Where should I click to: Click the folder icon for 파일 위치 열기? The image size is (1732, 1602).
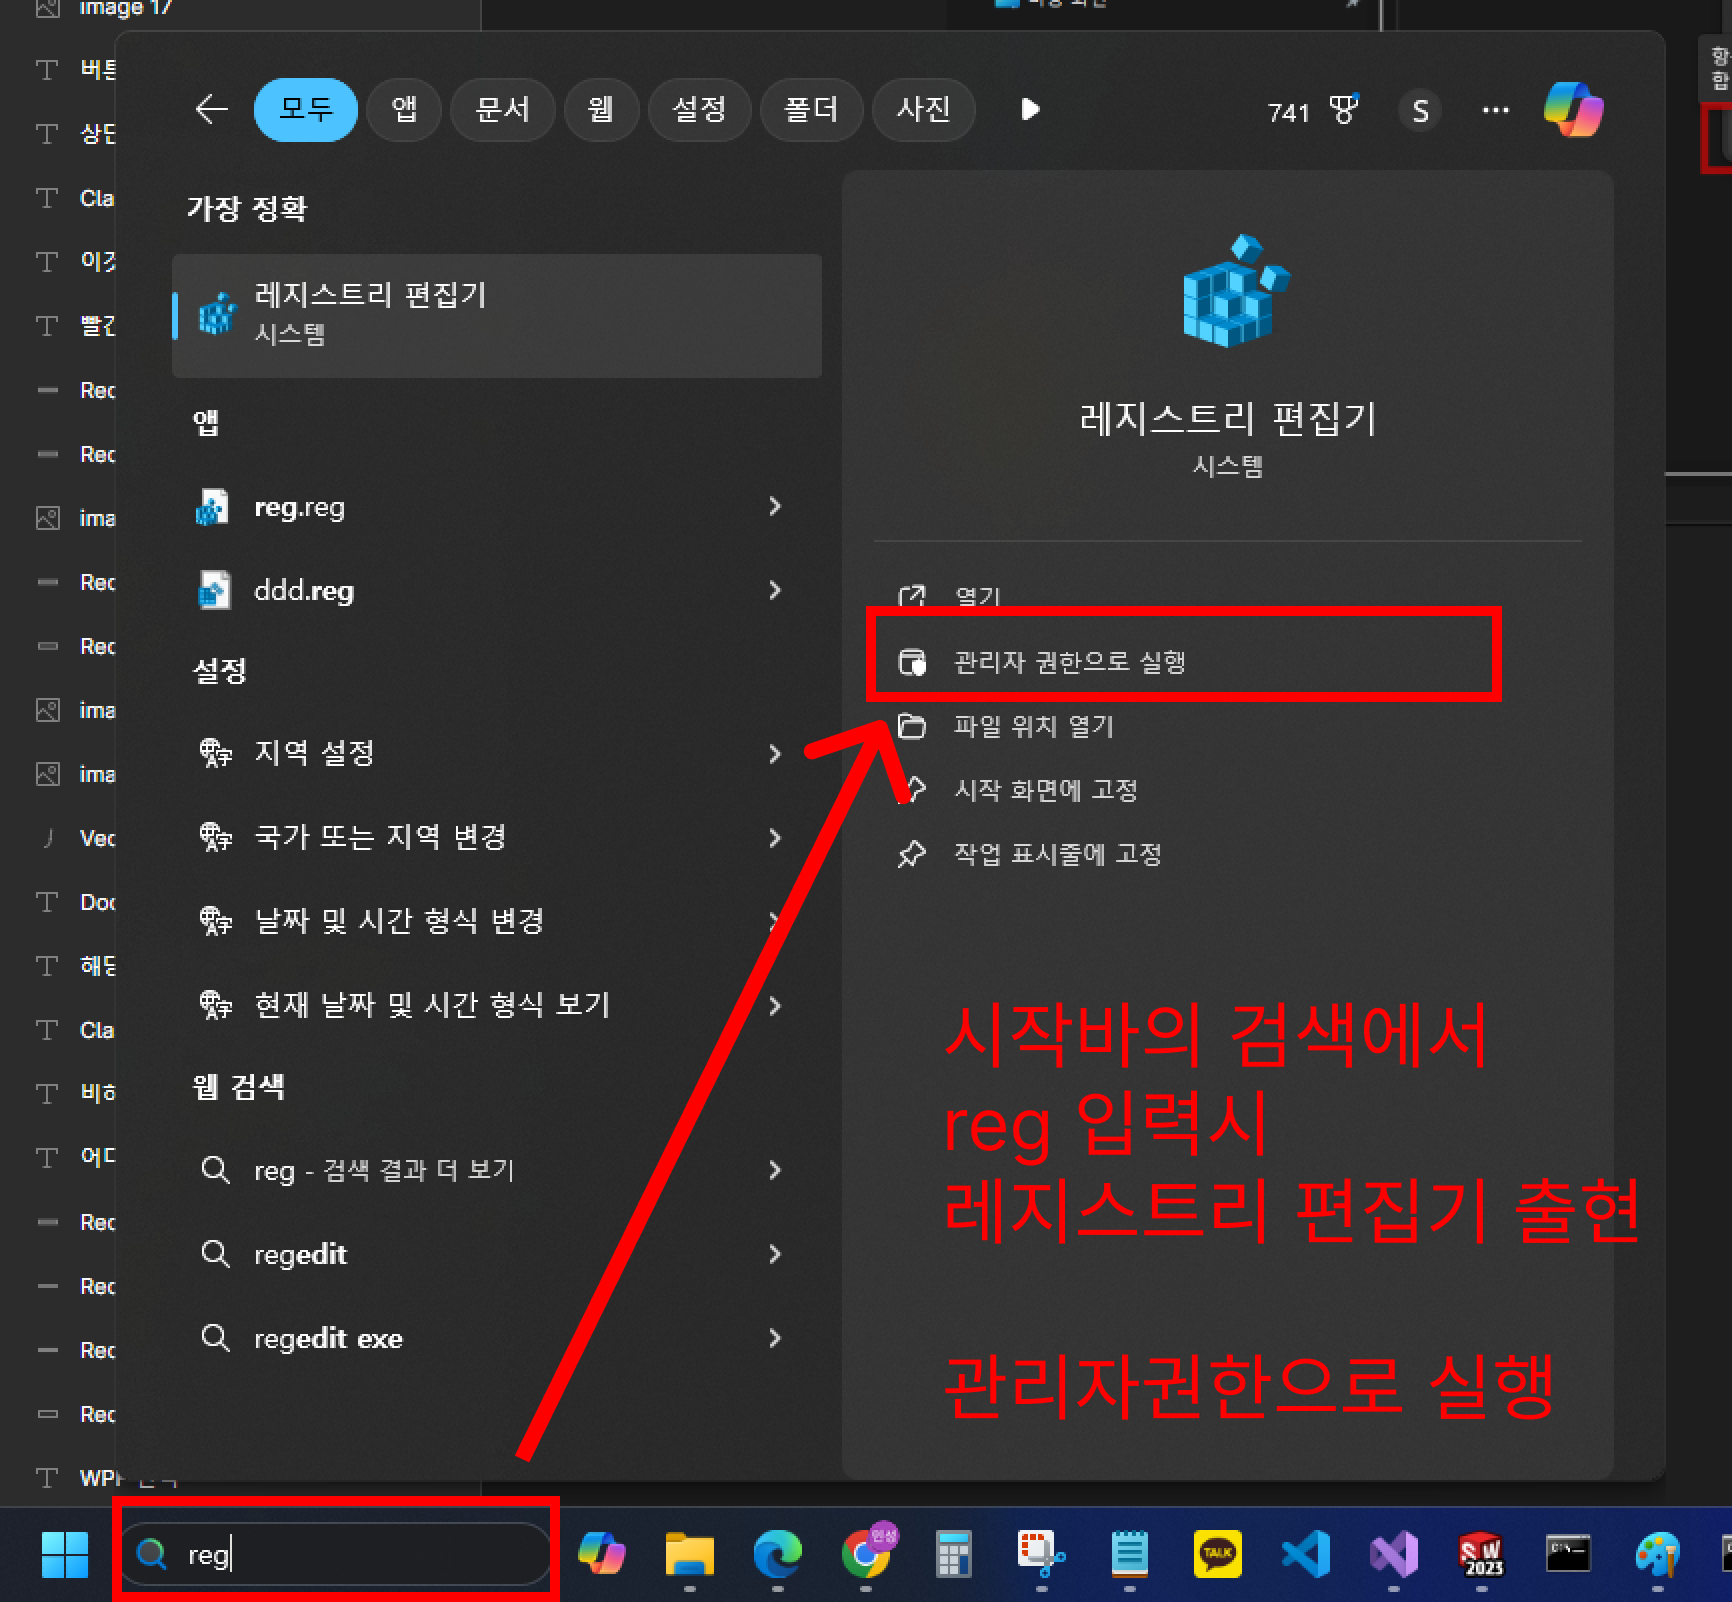[911, 726]
